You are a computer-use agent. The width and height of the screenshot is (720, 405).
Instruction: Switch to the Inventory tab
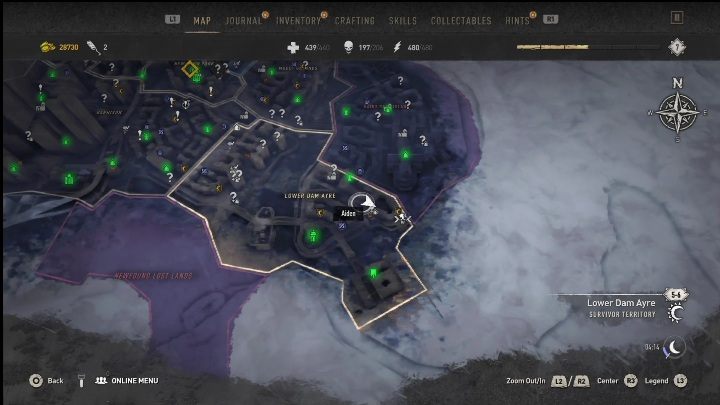(x=298, y=21)
